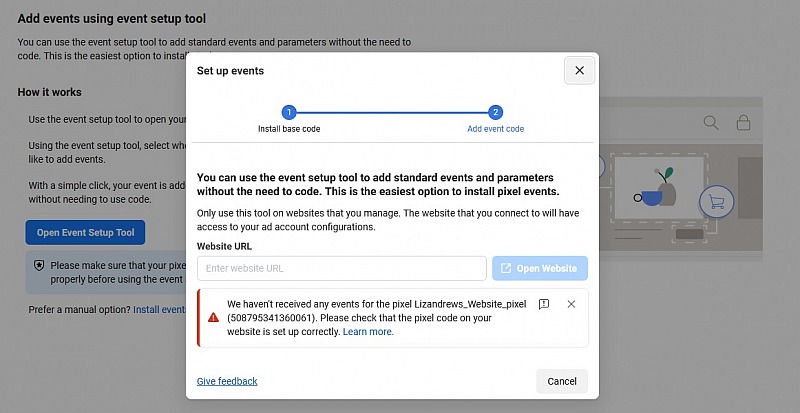Cancel the event setup dialog
The width and height of the screenshot is (800, 413).
click(562, 381)
